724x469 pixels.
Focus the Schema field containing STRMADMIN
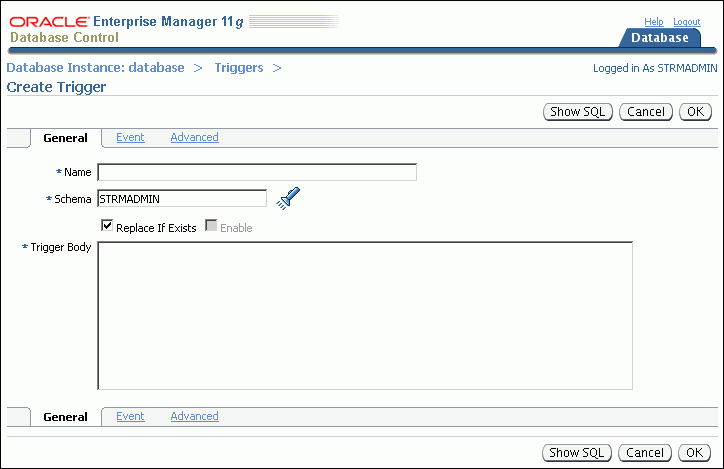point(182,198)
